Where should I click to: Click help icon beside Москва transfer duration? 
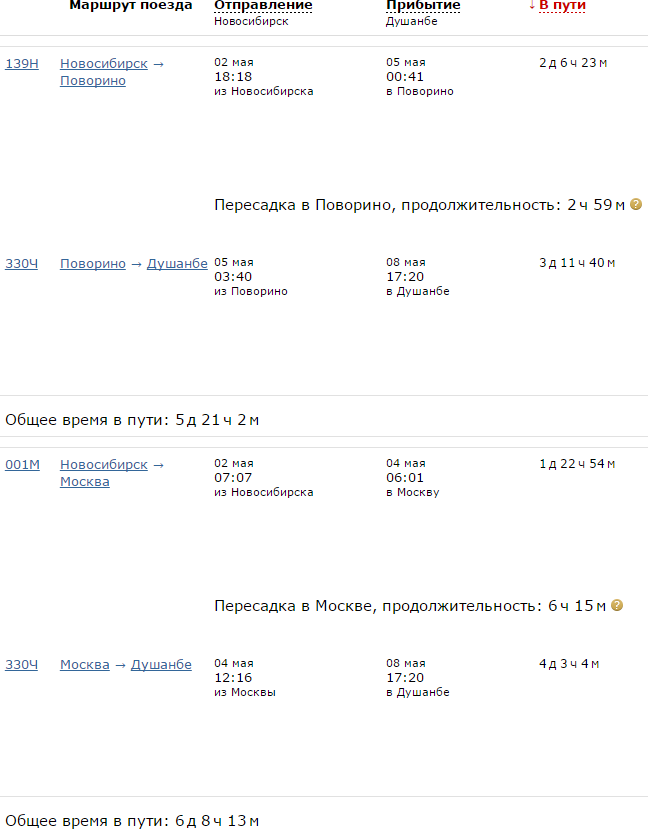pos(617,606)
